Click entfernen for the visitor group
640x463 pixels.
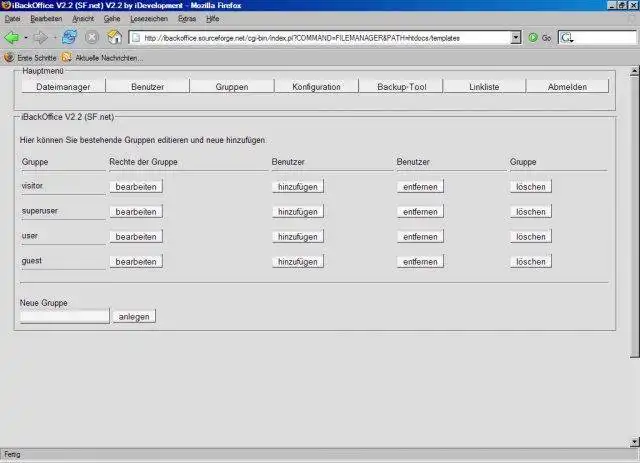420,187
